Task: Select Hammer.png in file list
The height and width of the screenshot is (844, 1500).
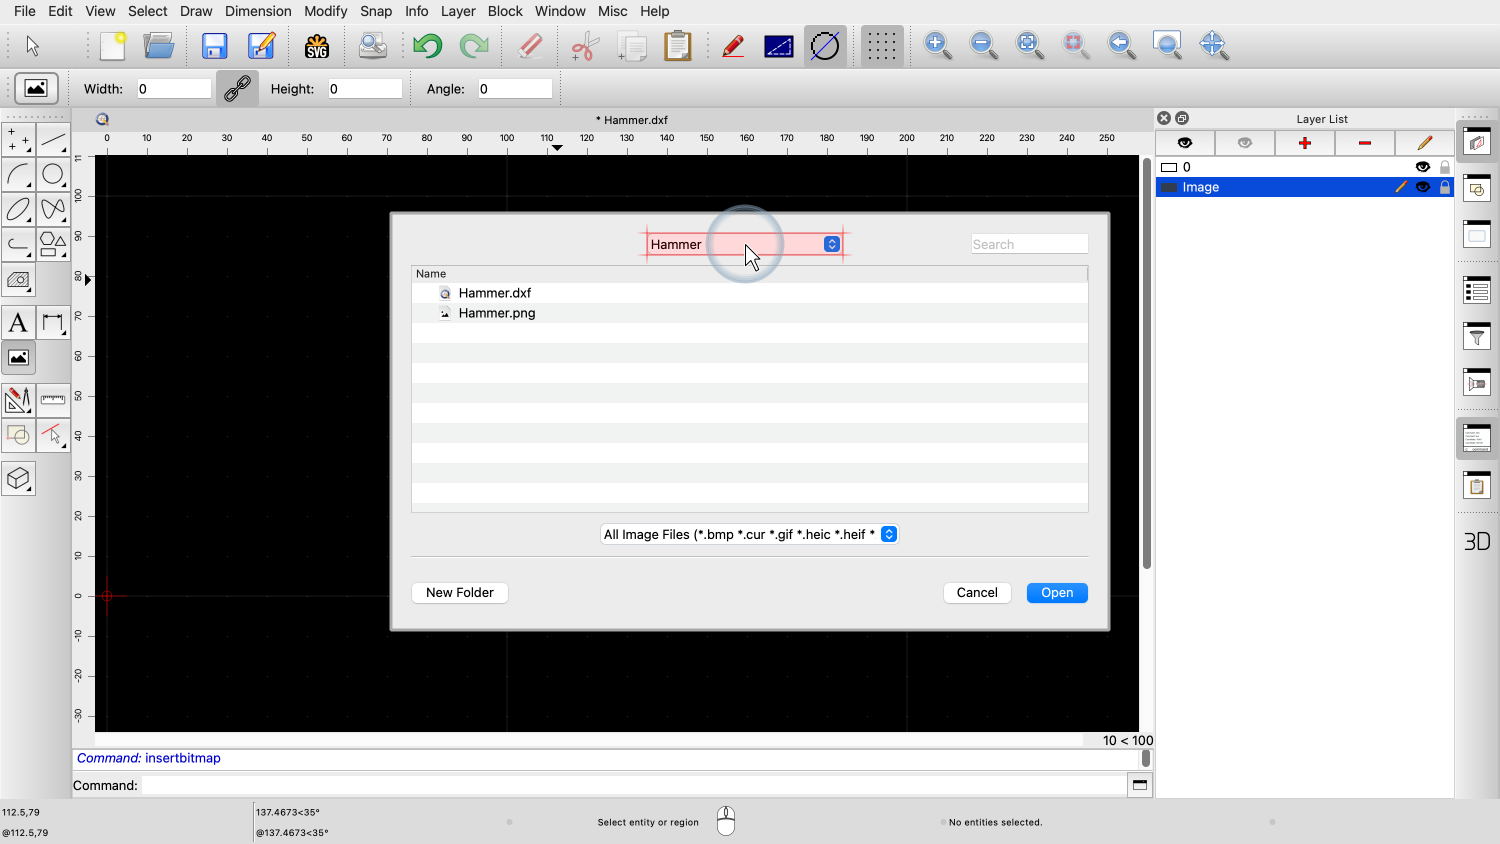Action: pyautogui.click(x=496, y=313)
